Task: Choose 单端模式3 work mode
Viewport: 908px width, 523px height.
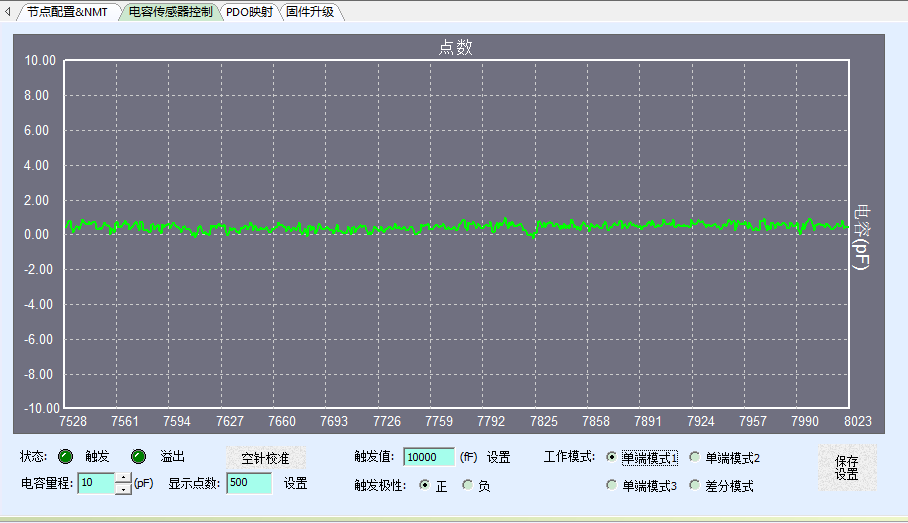Action: click(x=612, y=486)
